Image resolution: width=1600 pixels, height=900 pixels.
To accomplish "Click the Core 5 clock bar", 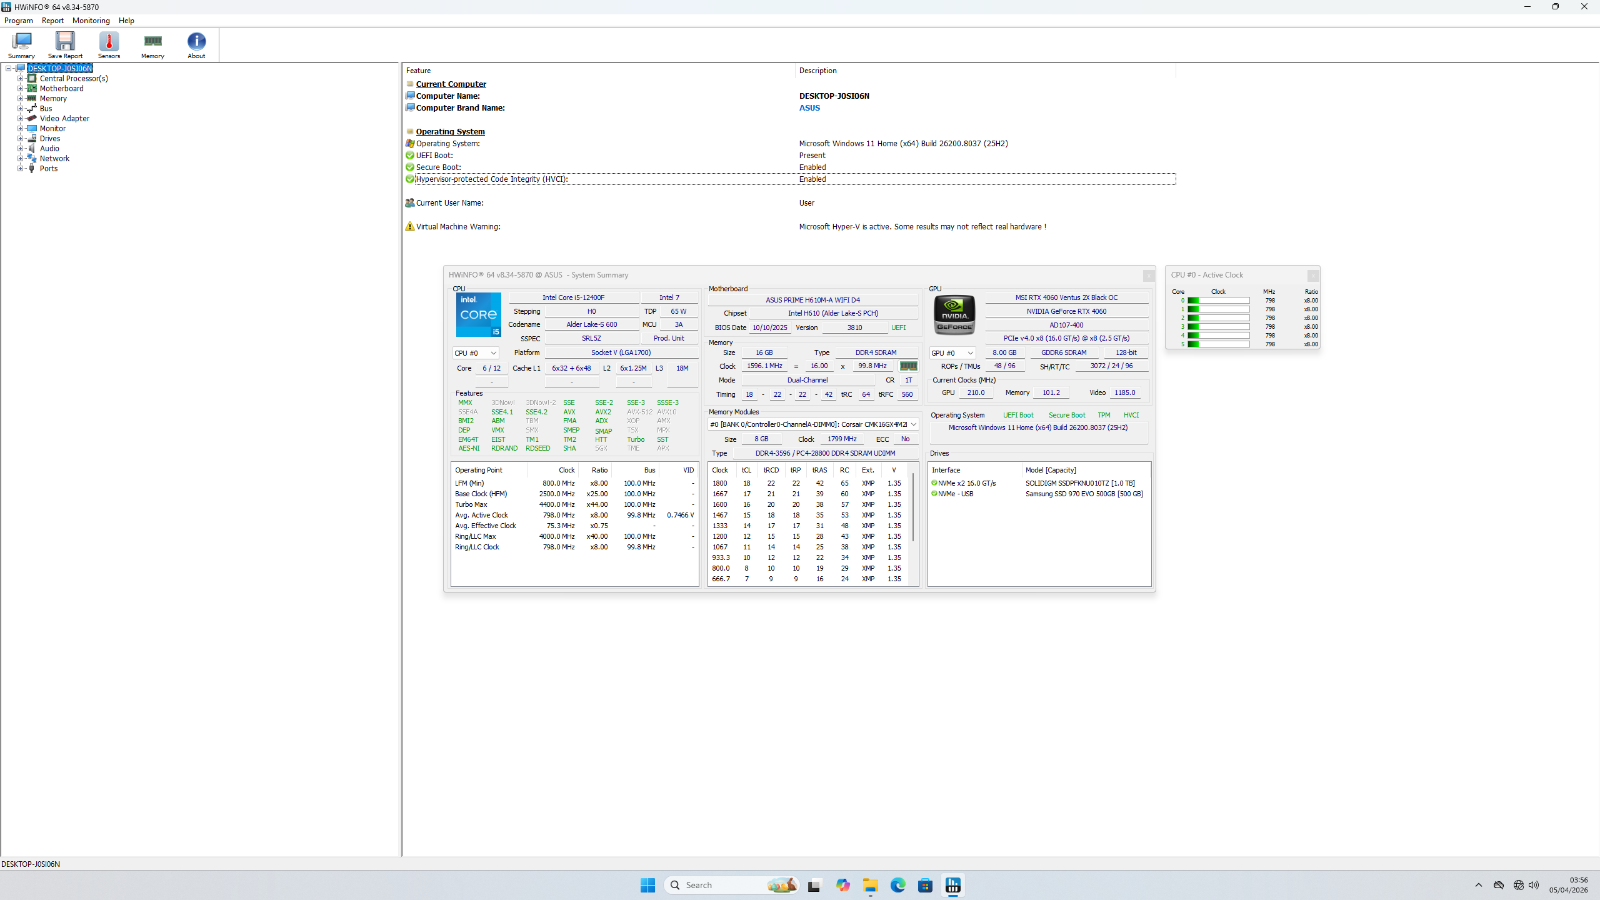I will [x=1218, y=344].
